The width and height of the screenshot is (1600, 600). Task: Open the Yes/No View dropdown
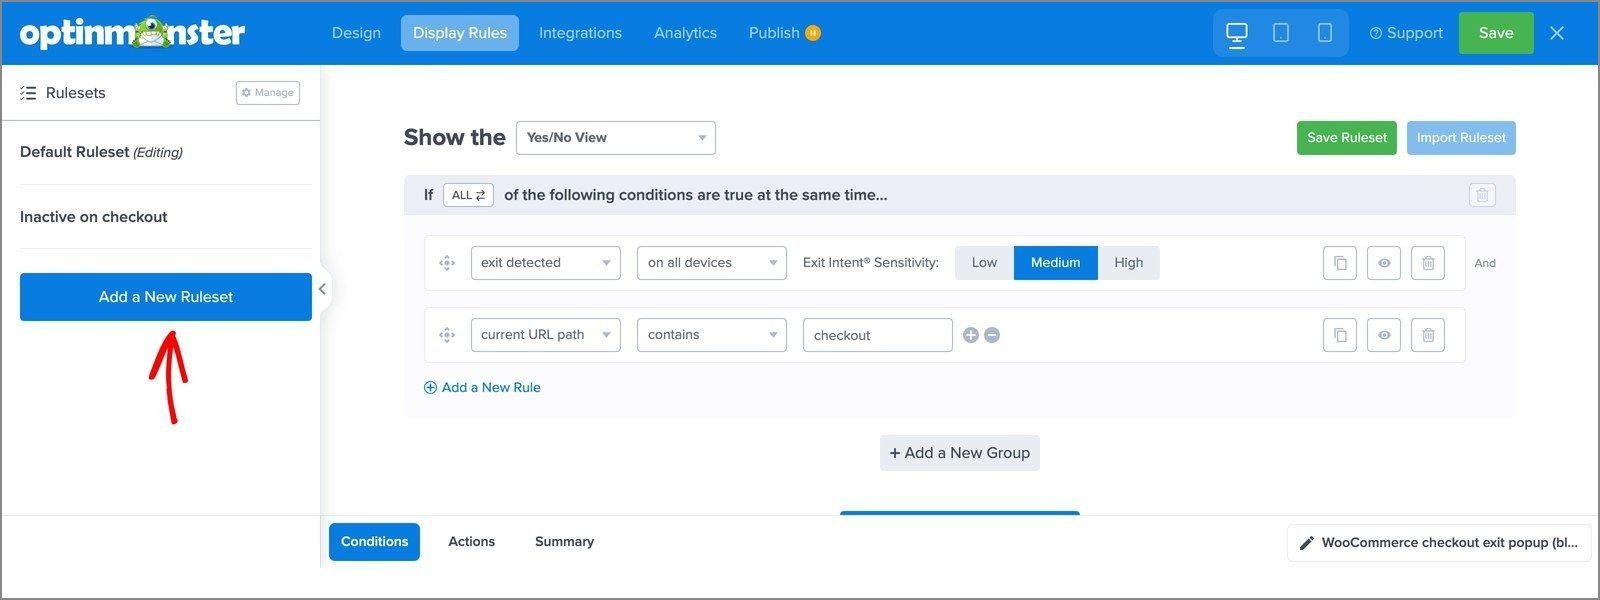tap(616, 138)
